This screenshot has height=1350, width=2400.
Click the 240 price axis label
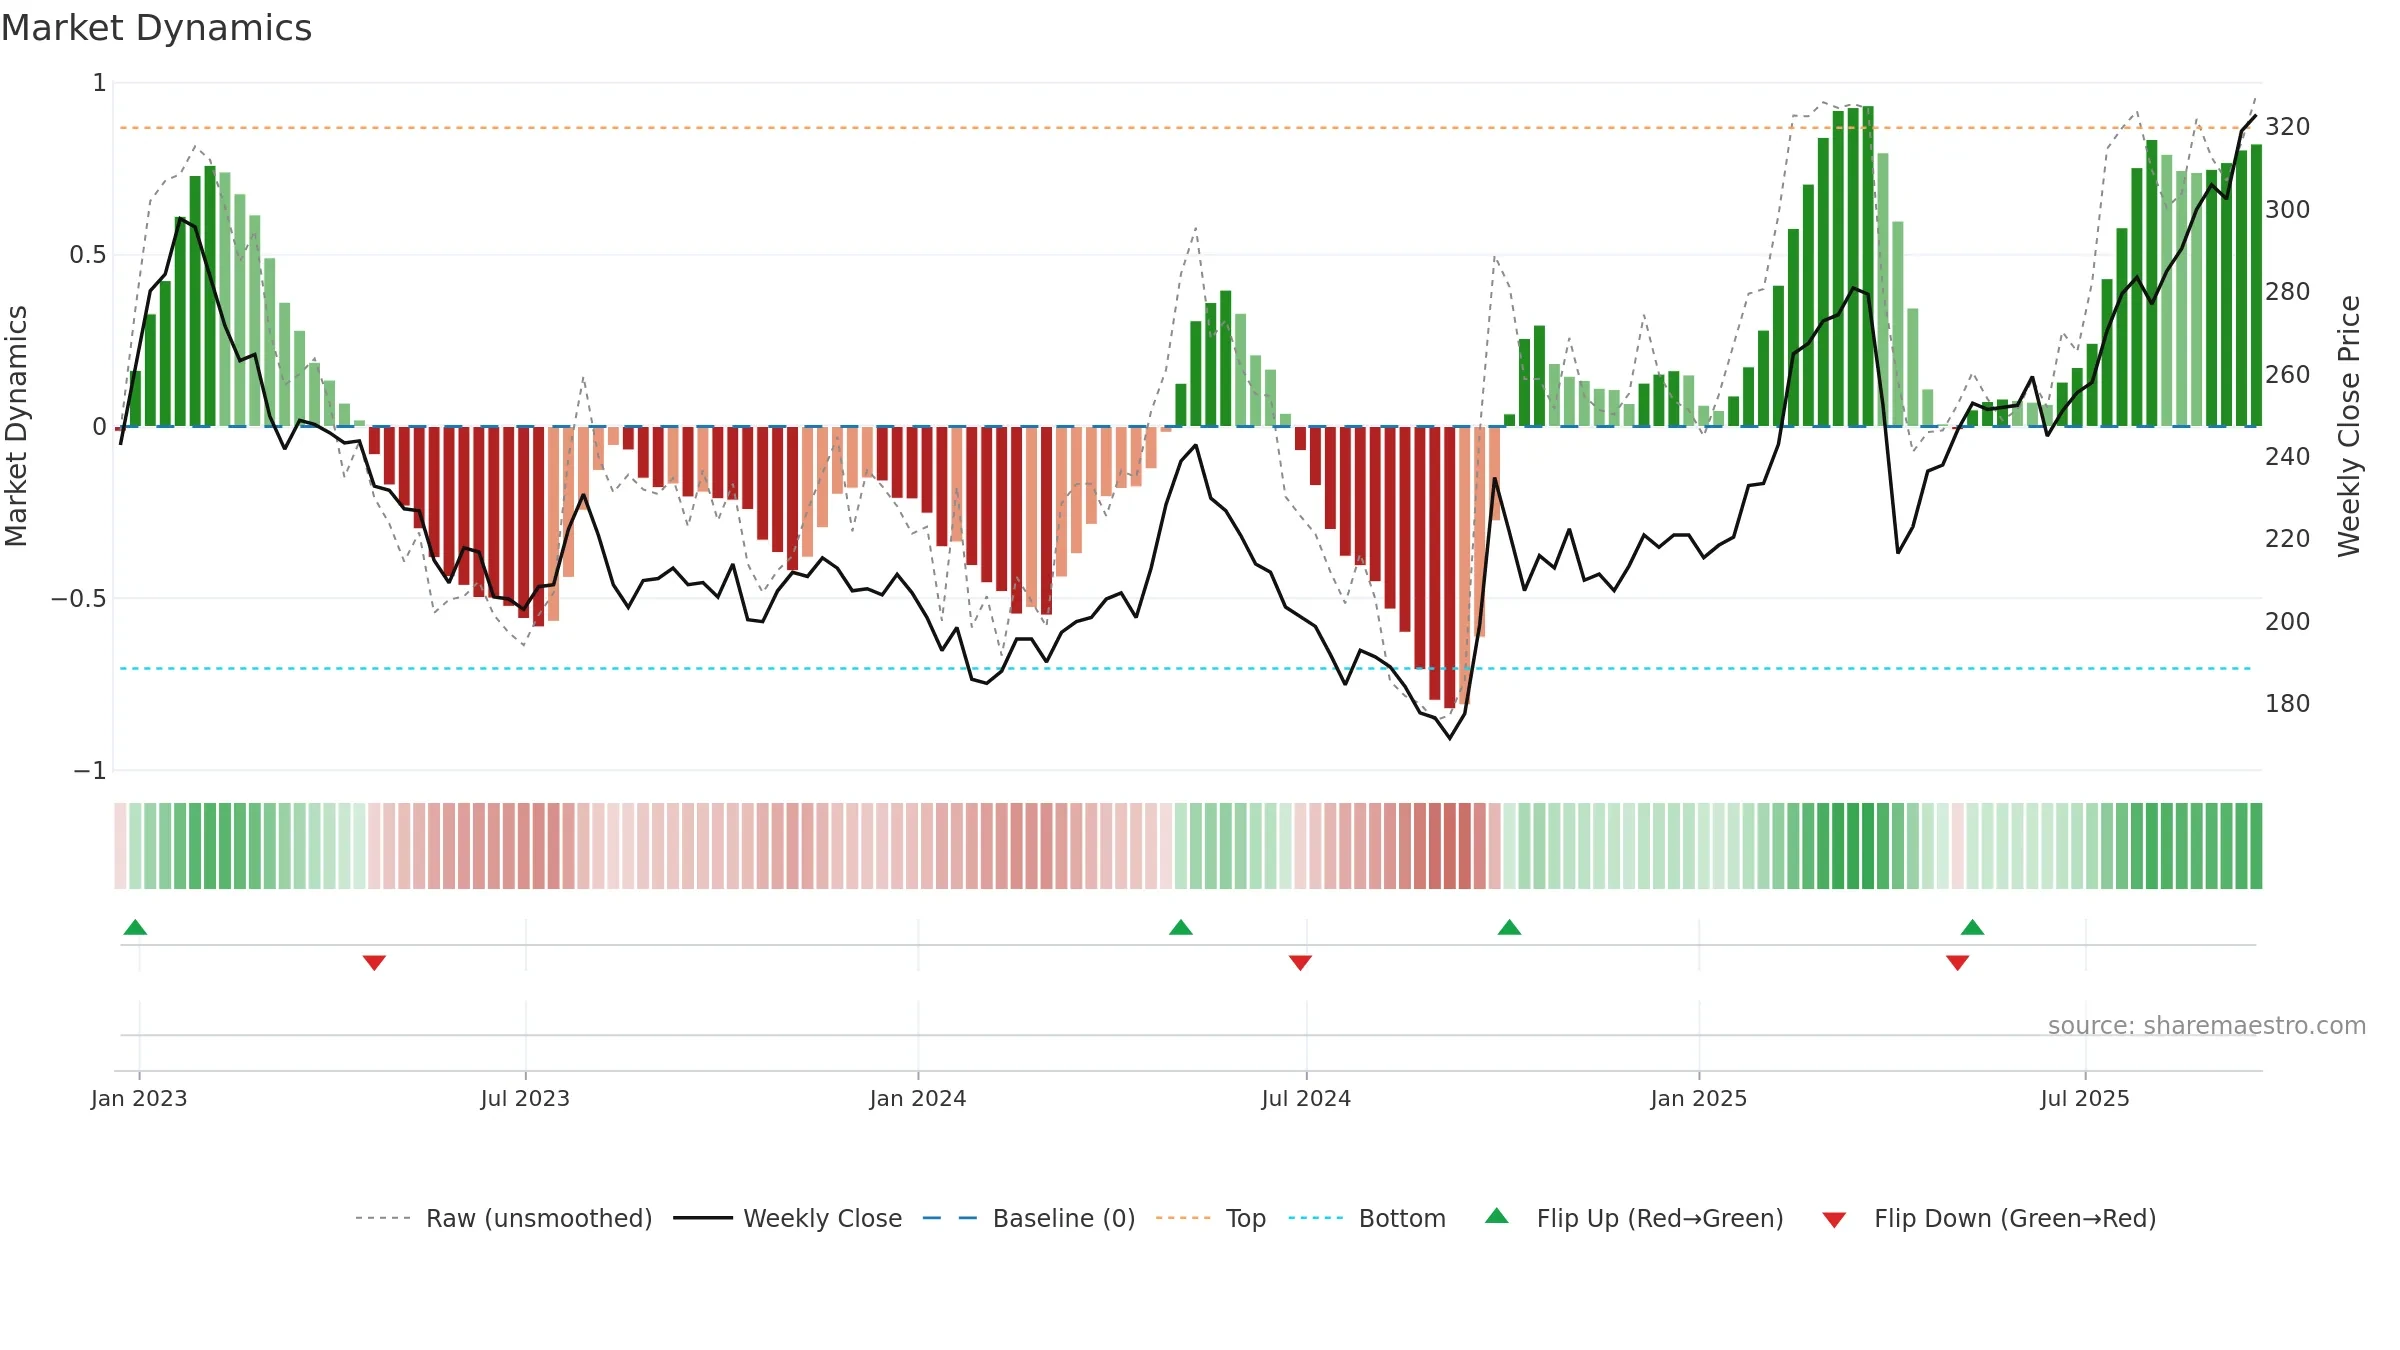[2288, 457]
